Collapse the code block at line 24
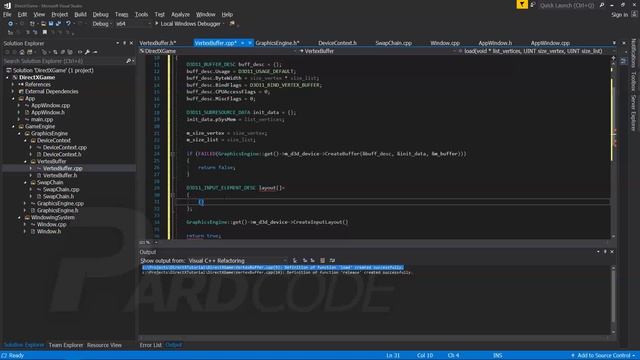 point(173,154)
